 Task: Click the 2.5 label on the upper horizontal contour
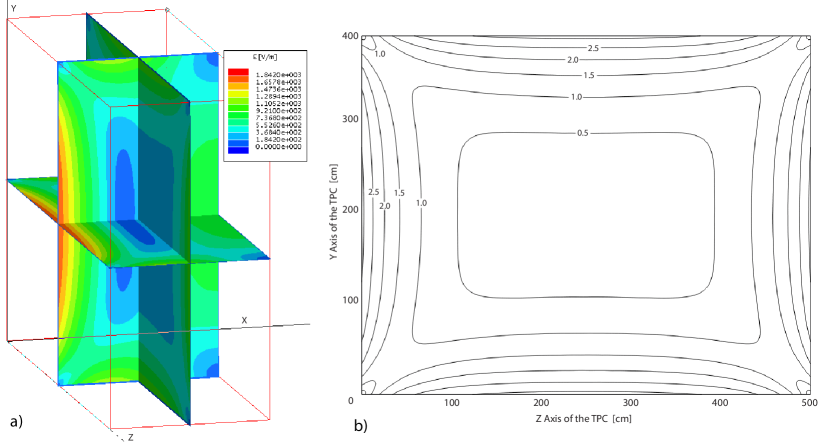(593, 48)
